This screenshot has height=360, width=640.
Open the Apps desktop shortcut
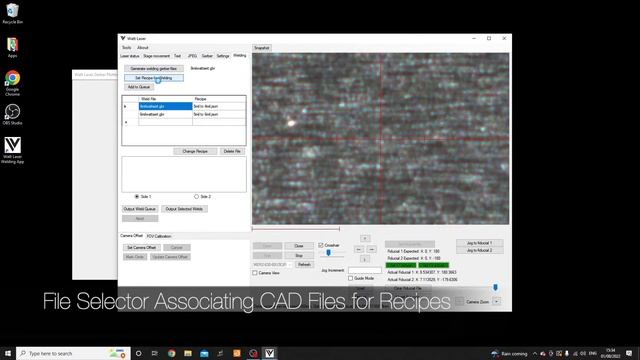tap(12, 47)
